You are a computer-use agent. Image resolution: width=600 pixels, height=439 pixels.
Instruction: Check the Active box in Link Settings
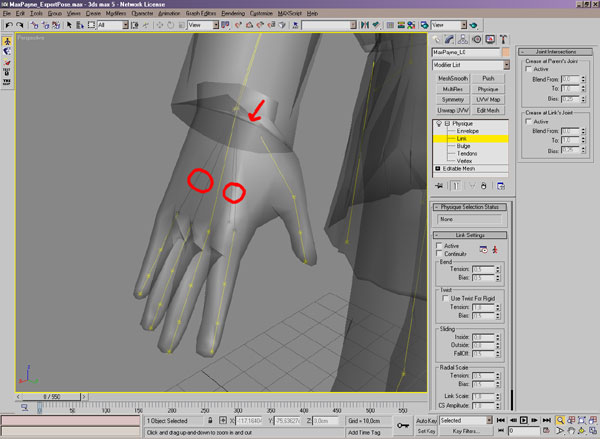point(439,246)
